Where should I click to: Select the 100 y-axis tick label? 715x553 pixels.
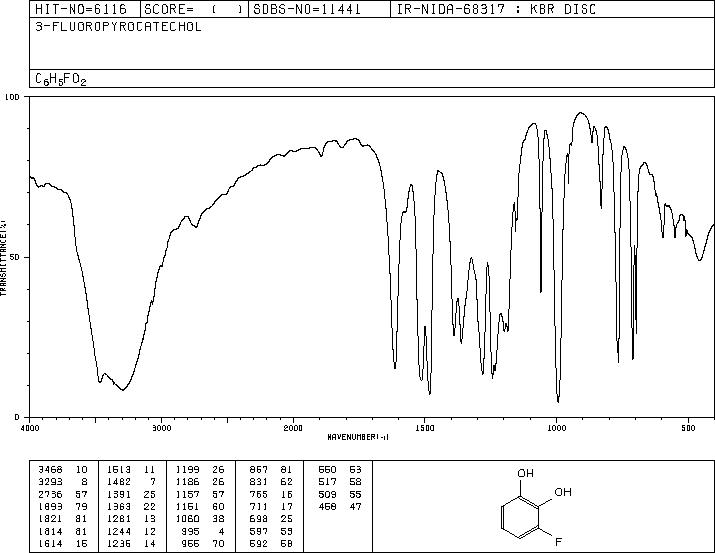[13, 97]
